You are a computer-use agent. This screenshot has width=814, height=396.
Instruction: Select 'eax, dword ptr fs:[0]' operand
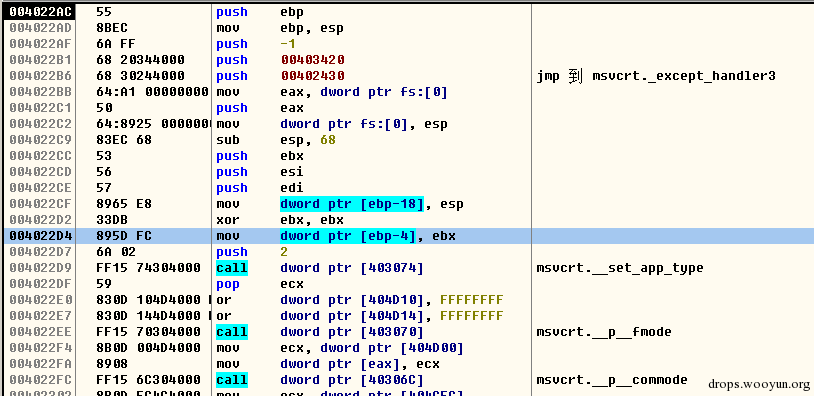(364, 92)
